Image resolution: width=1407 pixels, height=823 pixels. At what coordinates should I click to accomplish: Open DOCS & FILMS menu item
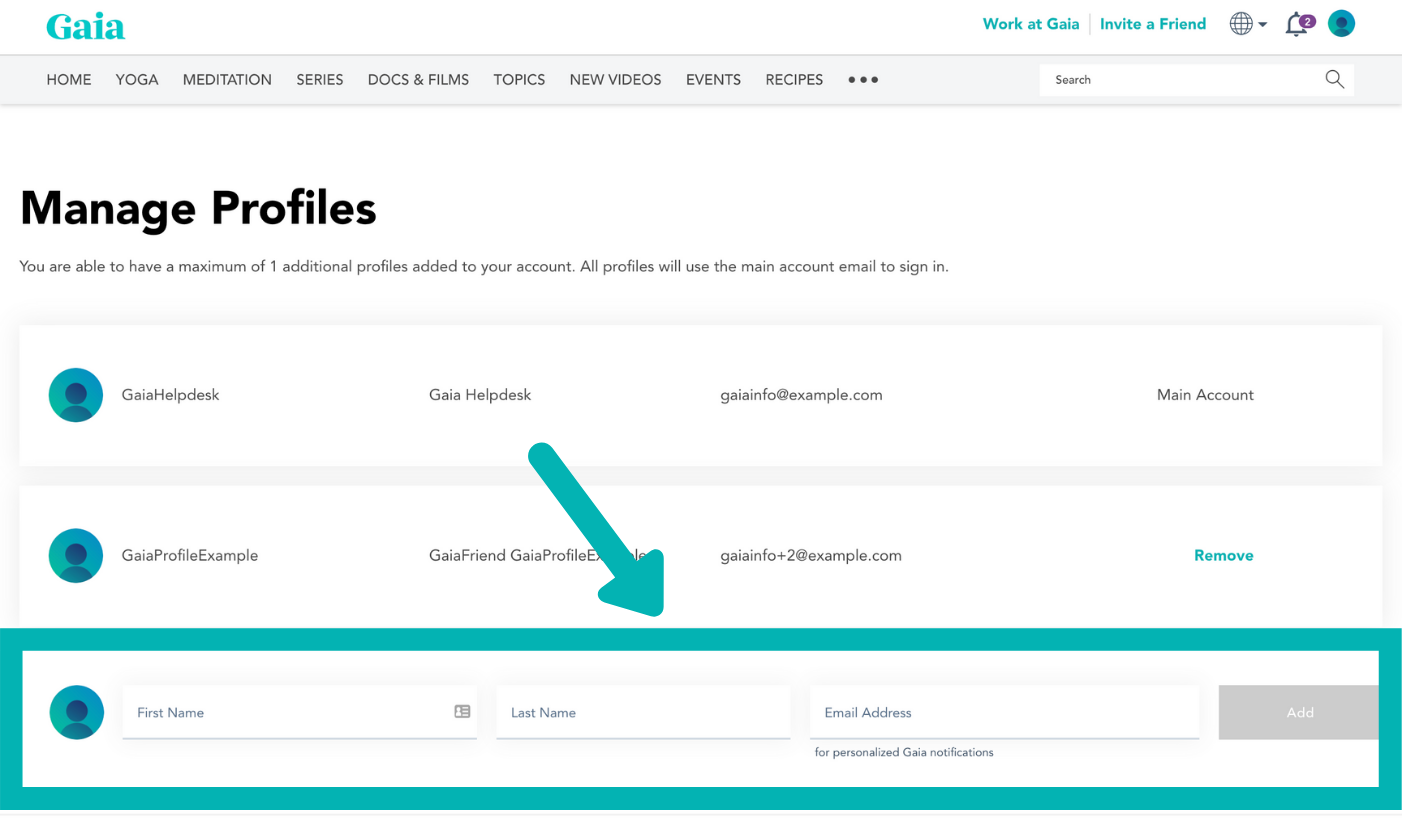(418, 80)
